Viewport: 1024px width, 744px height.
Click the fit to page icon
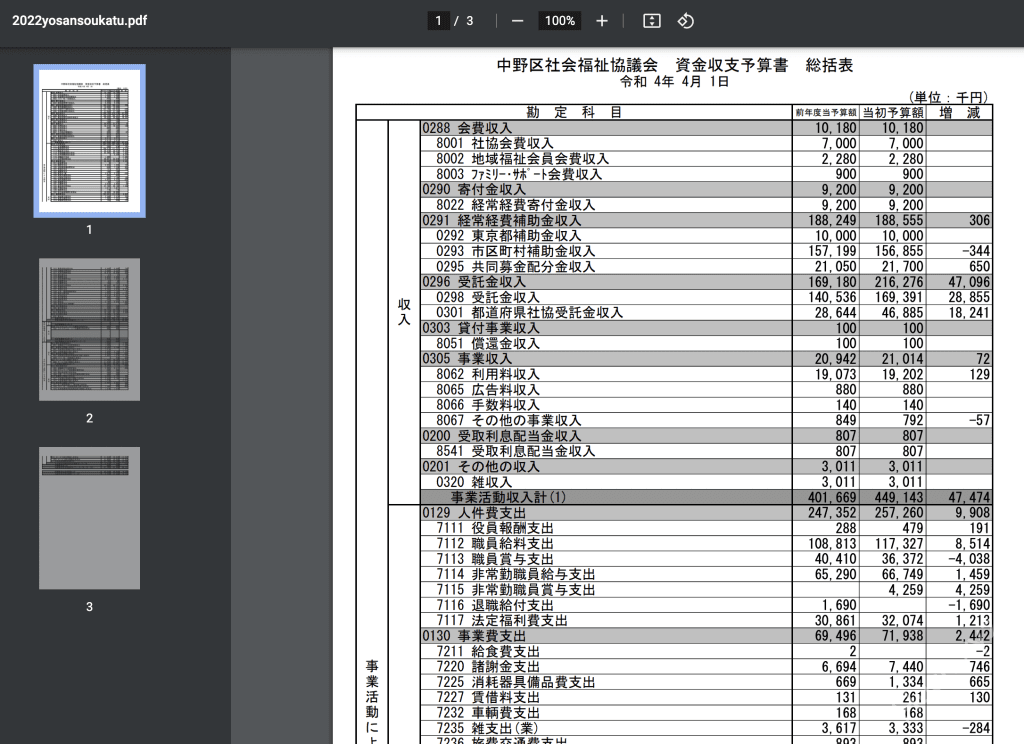[x=652, y=21]
